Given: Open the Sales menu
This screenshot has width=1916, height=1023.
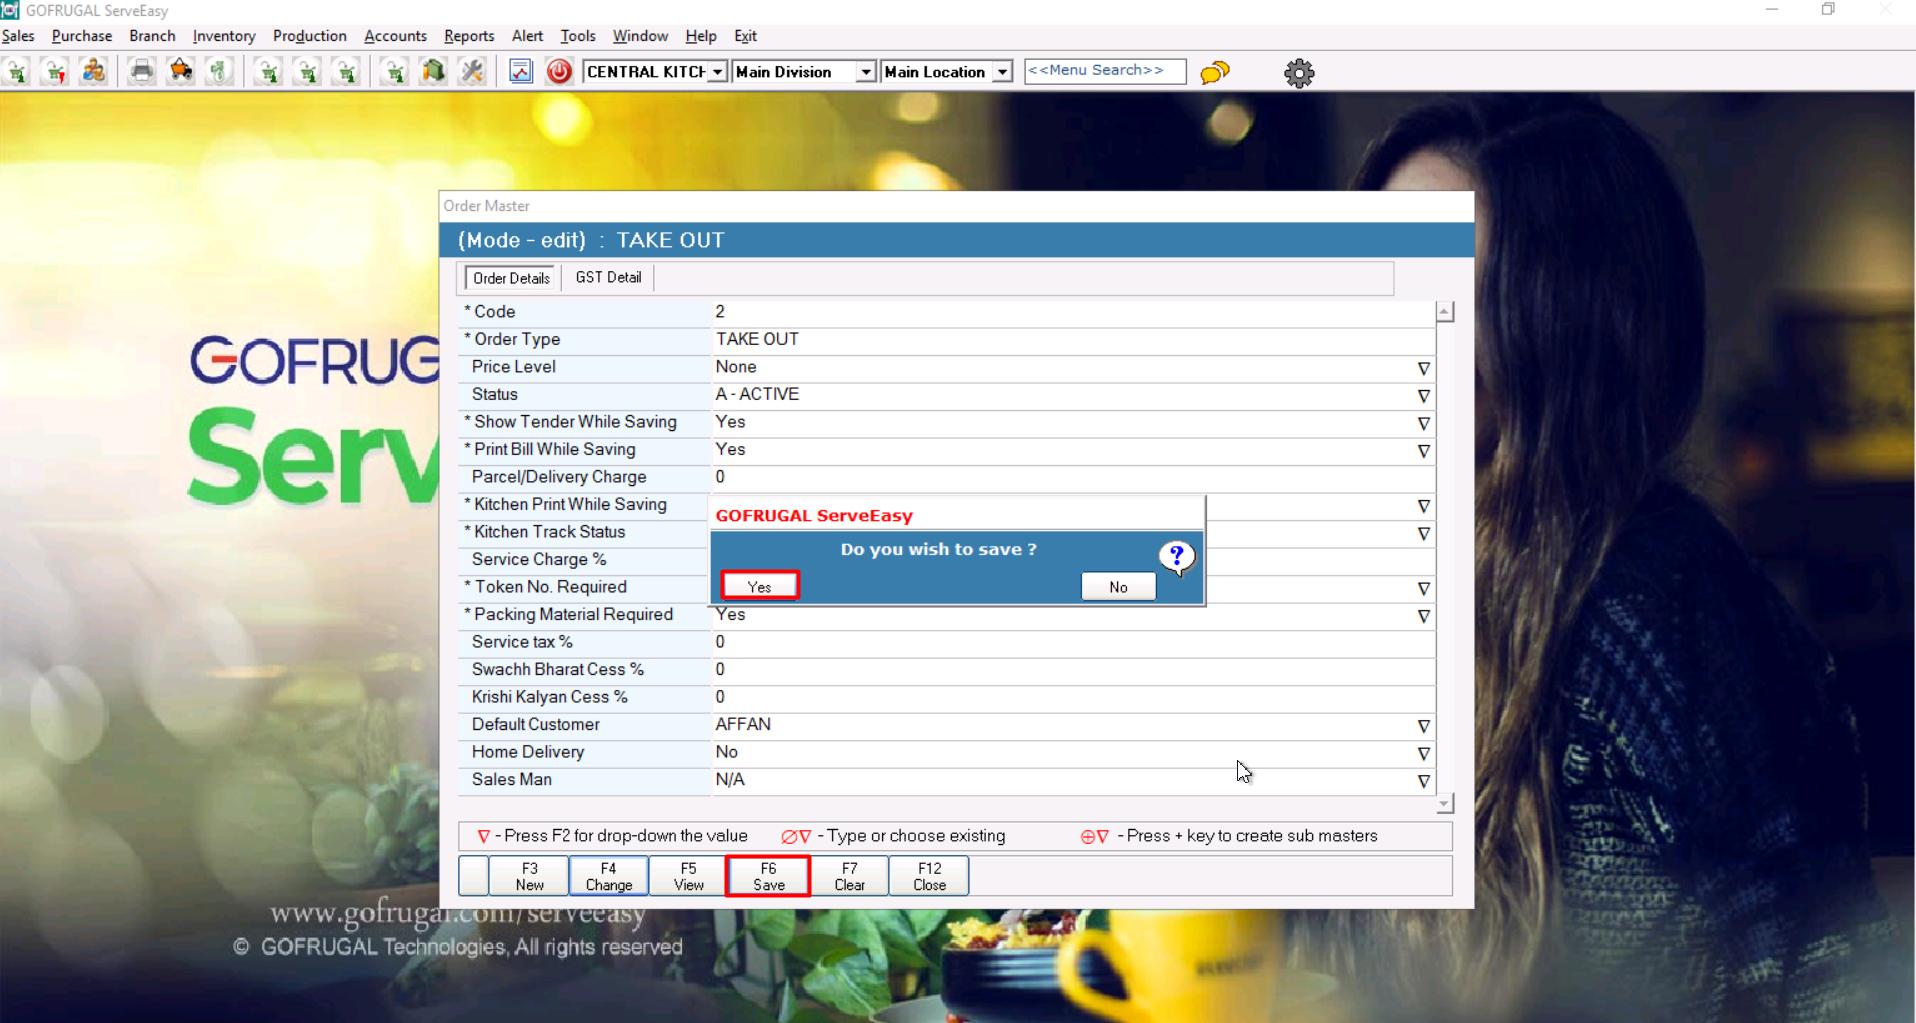Looking at the screenshot, I should (x=18, y=36).
